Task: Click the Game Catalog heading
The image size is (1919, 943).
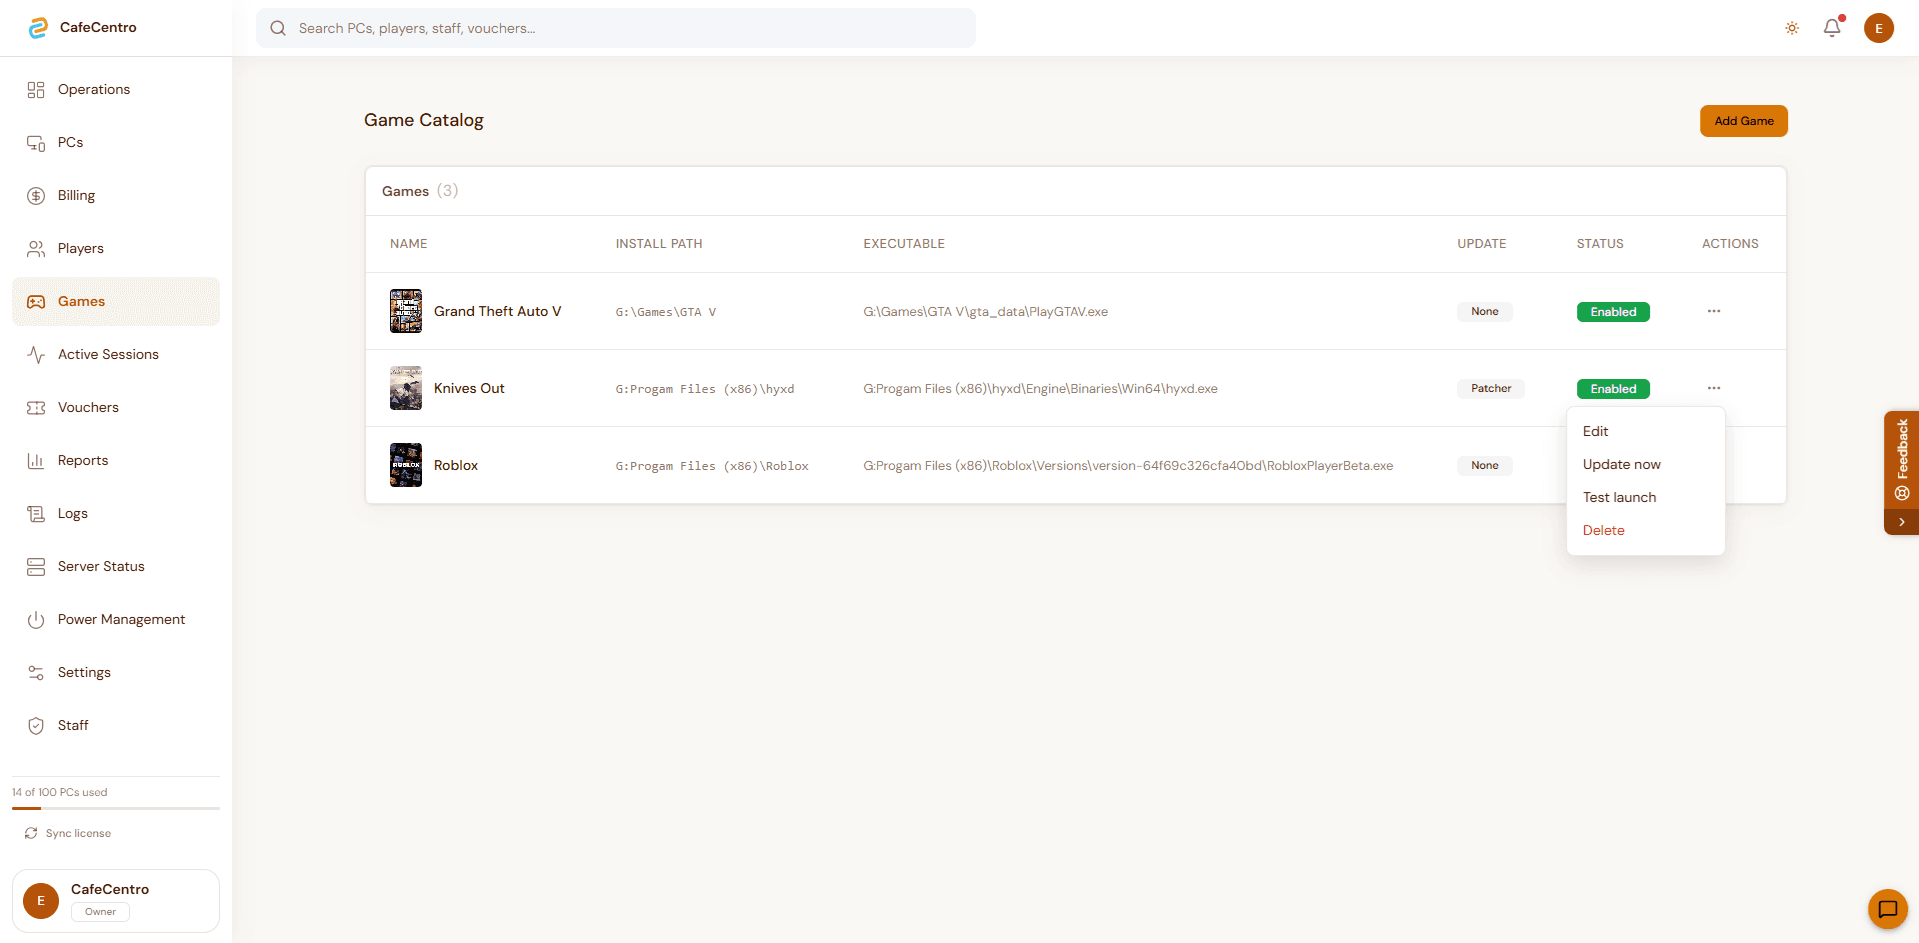Action: click(x=424, y=120)
